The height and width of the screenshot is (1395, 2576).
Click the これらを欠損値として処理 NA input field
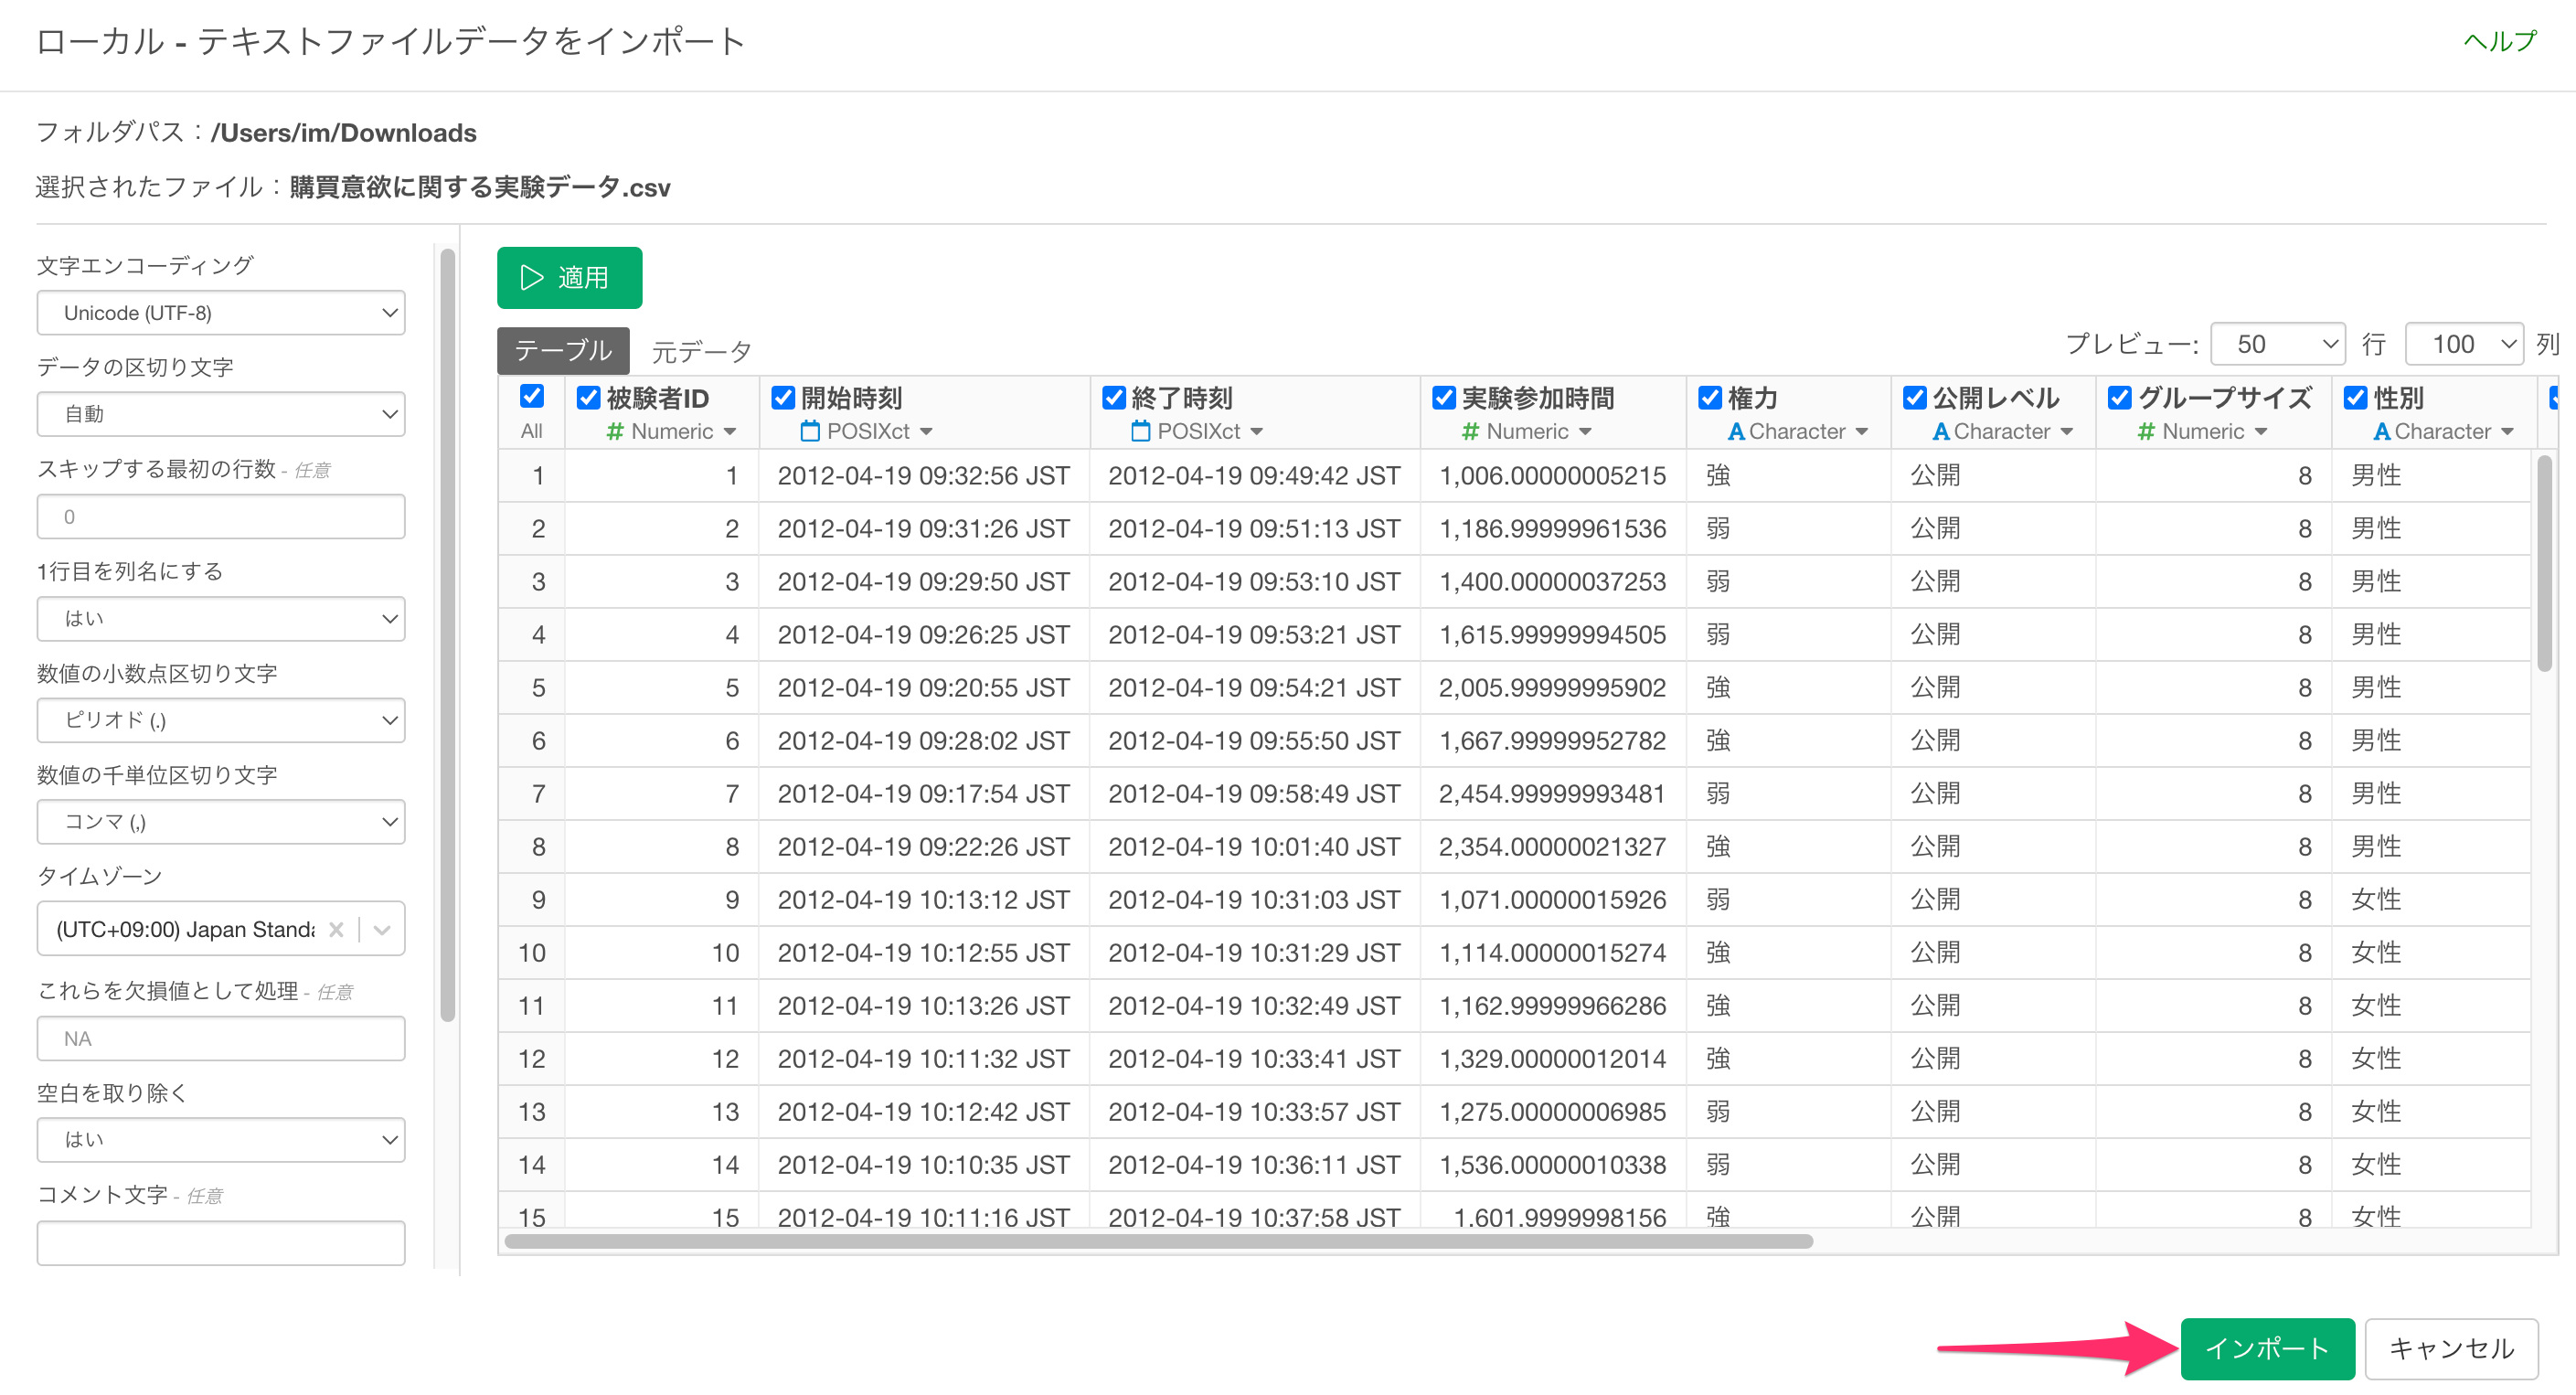pyautogui.click(x=221, y=1039)
